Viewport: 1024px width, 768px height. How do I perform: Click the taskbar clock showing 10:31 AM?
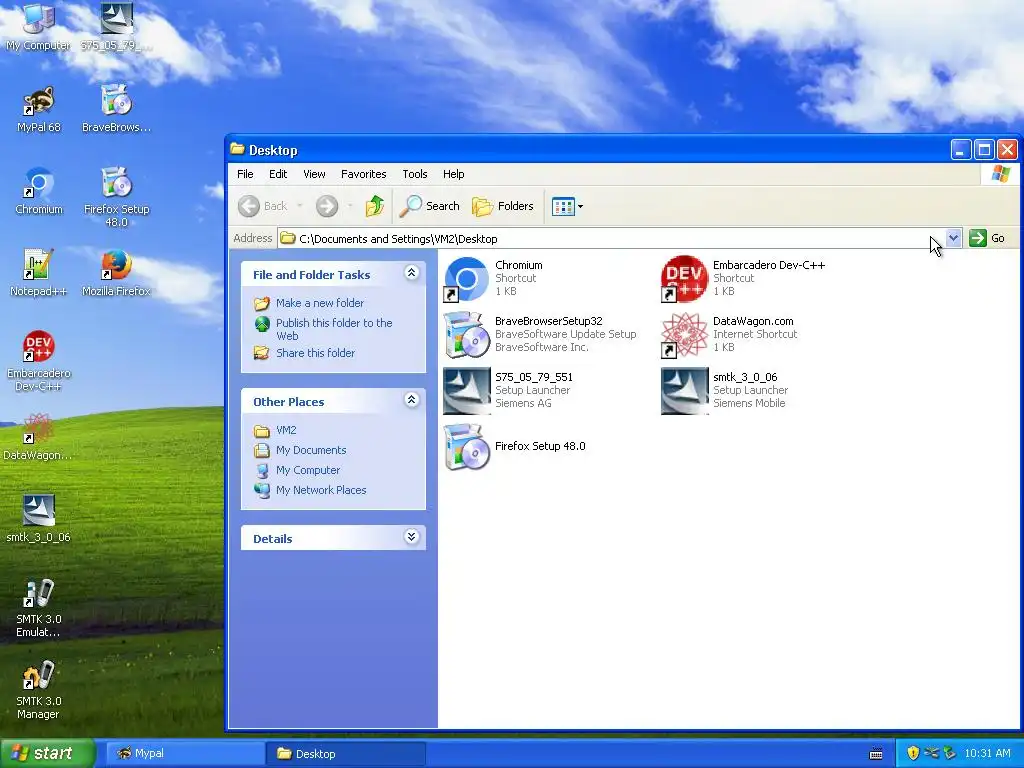(x=987, y=754)
